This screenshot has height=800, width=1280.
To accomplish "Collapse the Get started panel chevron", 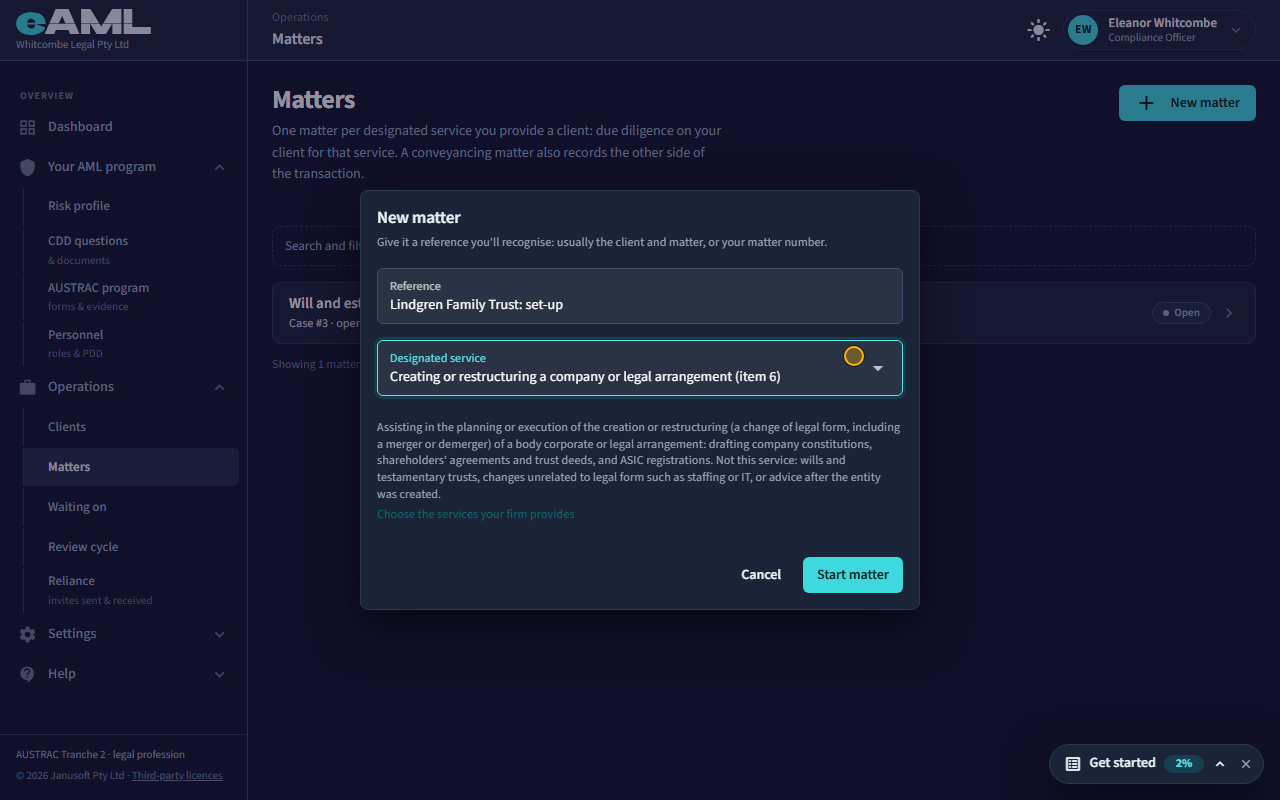I will [1220, 763].
